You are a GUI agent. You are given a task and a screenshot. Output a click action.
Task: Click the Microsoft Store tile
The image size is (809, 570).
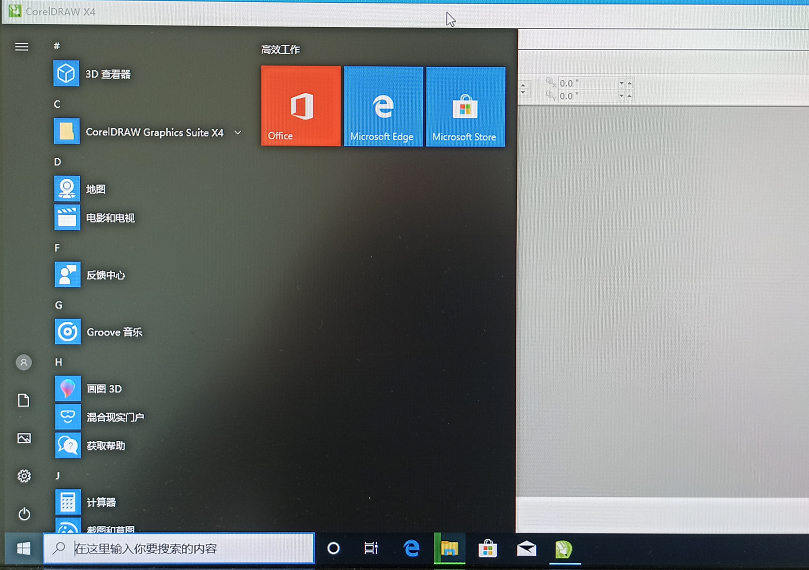[465, 107]
